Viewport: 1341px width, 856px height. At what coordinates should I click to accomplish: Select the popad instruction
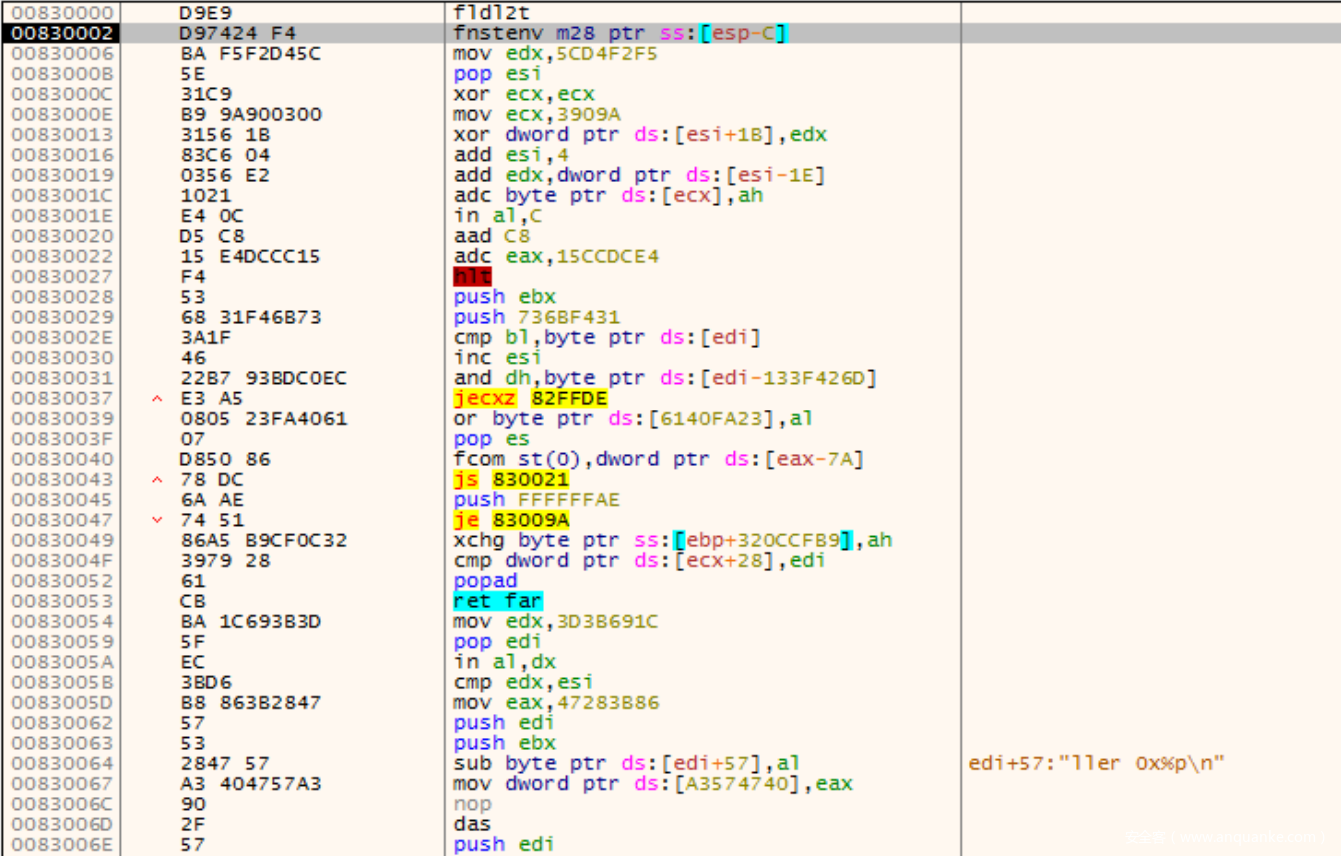tap(485, 581)
